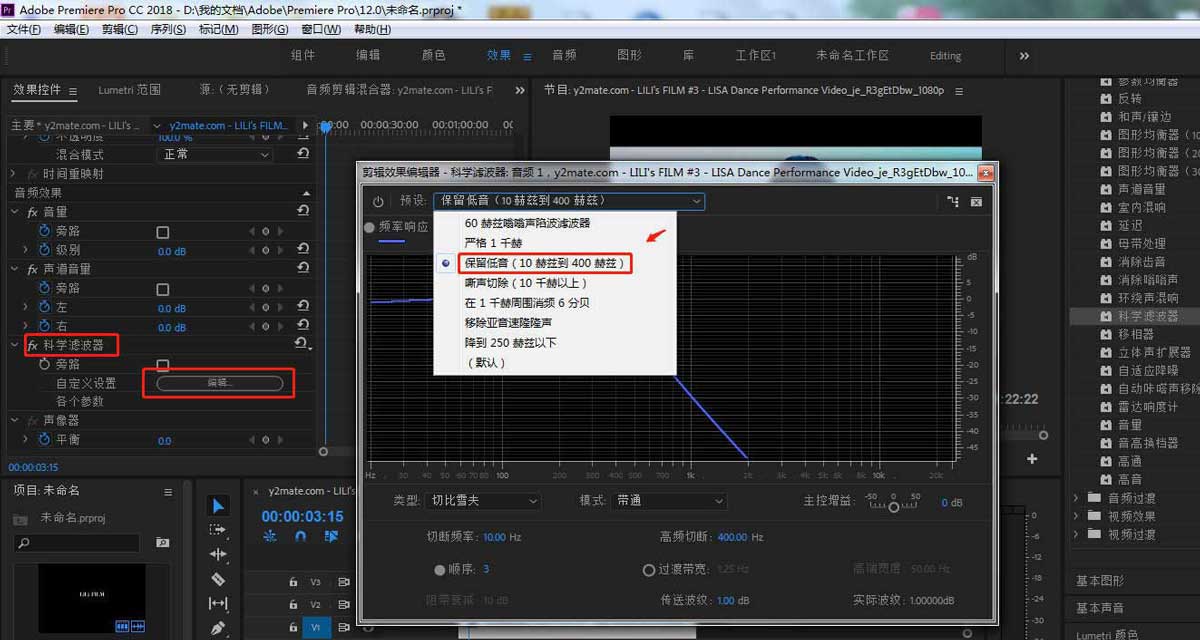Viewport: 1200px width, 640px height.
Task: Click the 编辑... button under 自定义设置
Action: point(220,382)
